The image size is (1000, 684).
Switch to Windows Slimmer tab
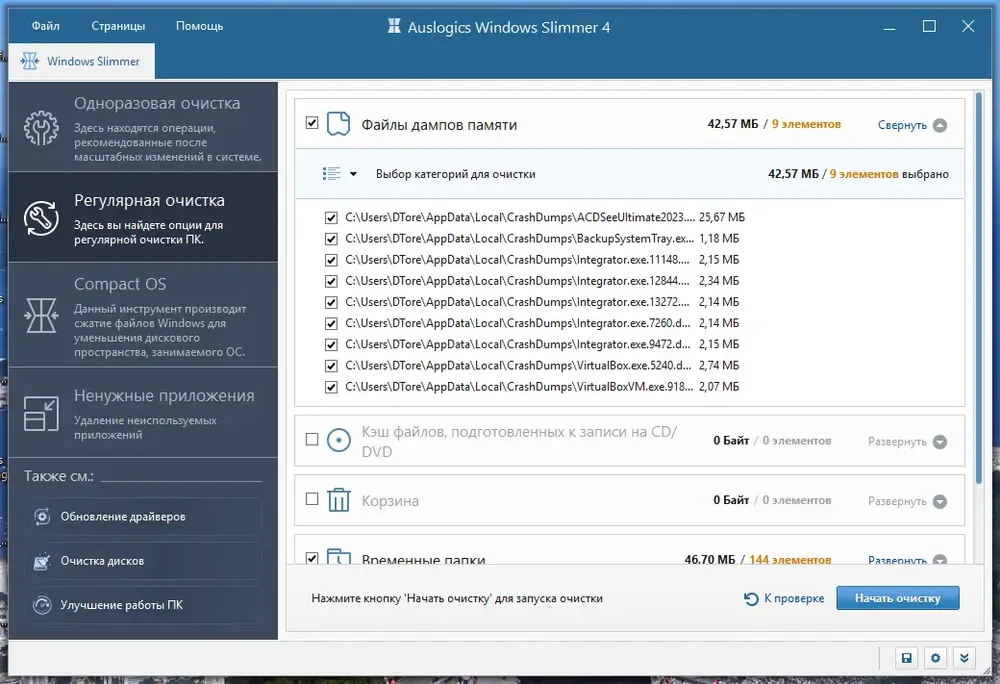click(x=82, y=61)
